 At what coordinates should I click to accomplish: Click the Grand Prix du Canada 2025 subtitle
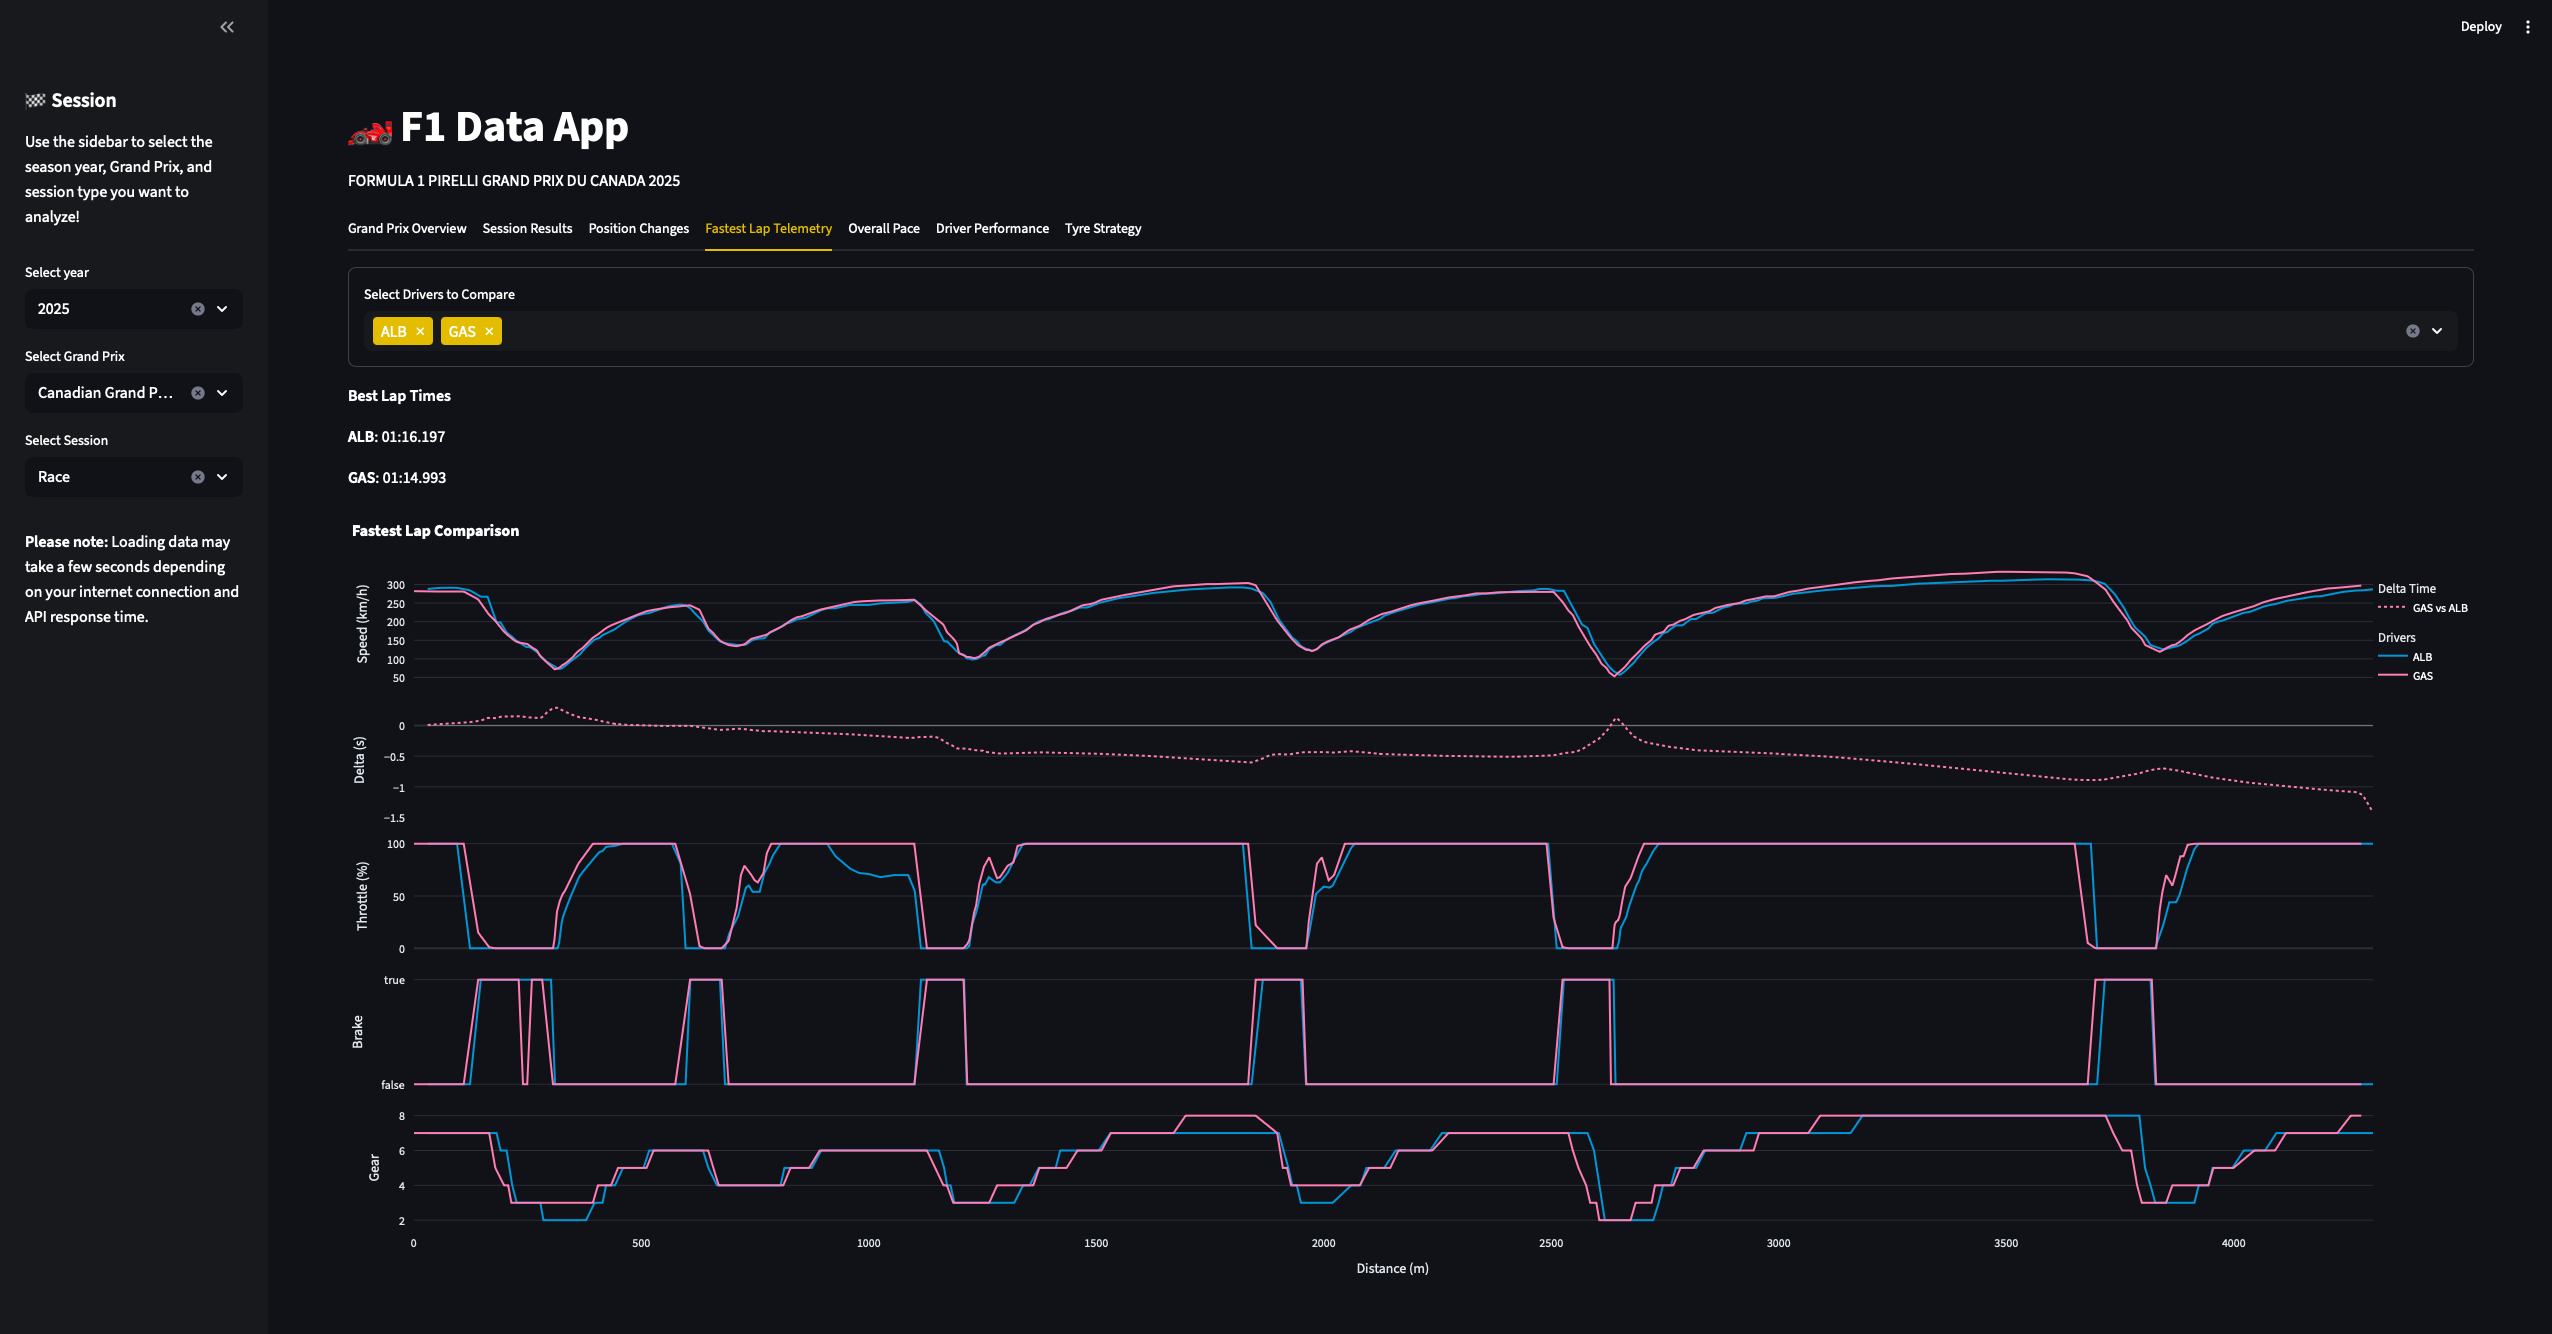pos(514,181)
